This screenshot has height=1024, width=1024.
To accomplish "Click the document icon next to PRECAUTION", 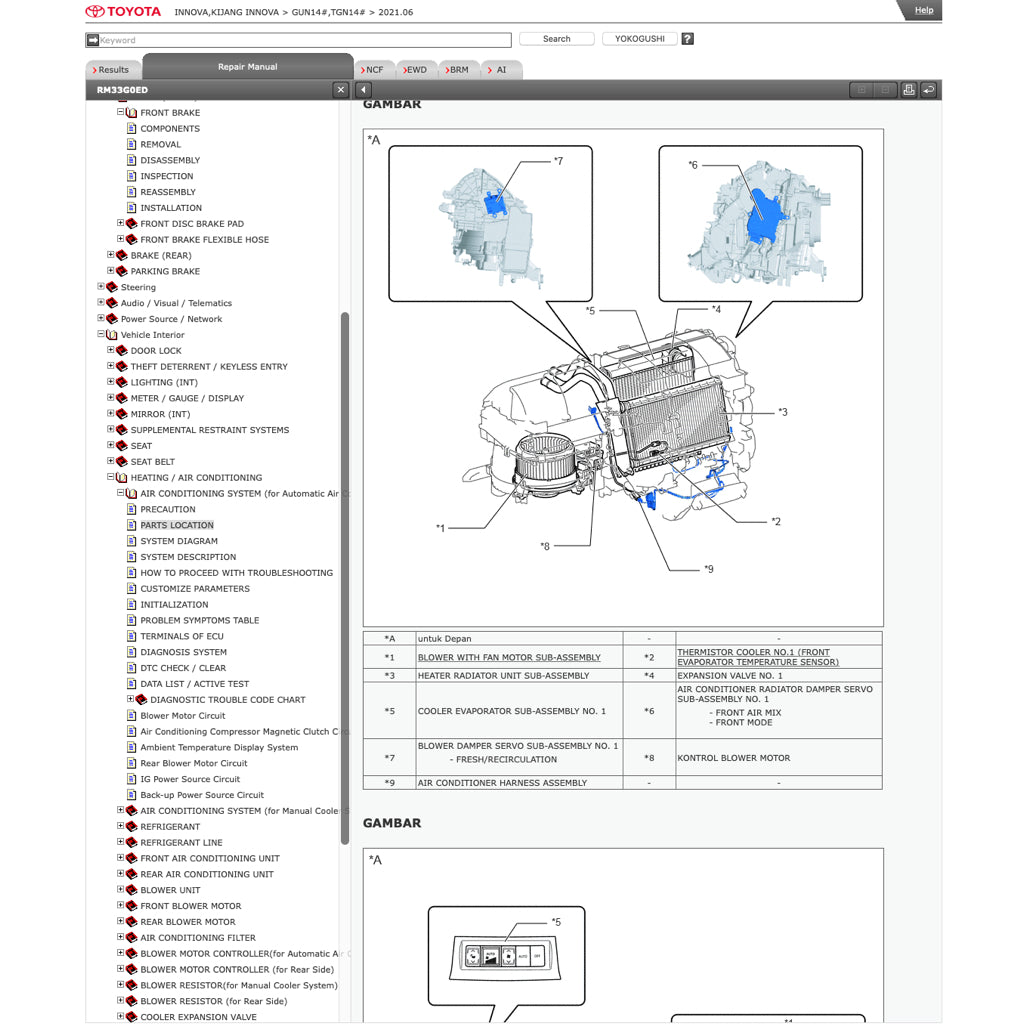I will (132, 509).
